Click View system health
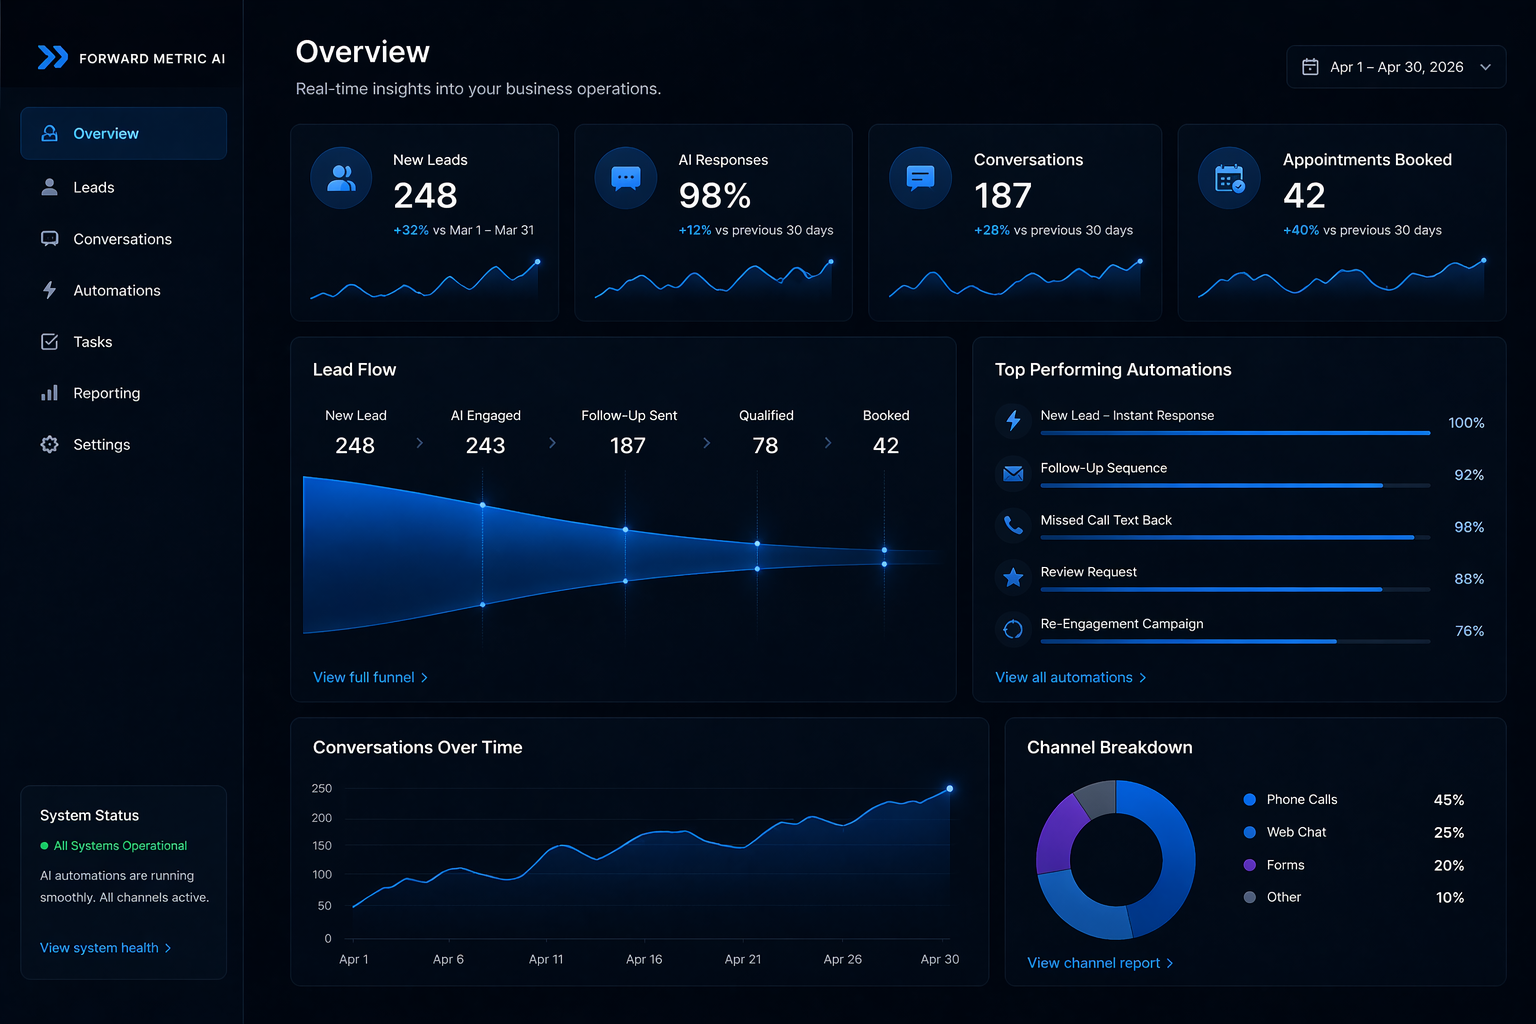Screen dimensions: 1536x1024 pos(98,947)
